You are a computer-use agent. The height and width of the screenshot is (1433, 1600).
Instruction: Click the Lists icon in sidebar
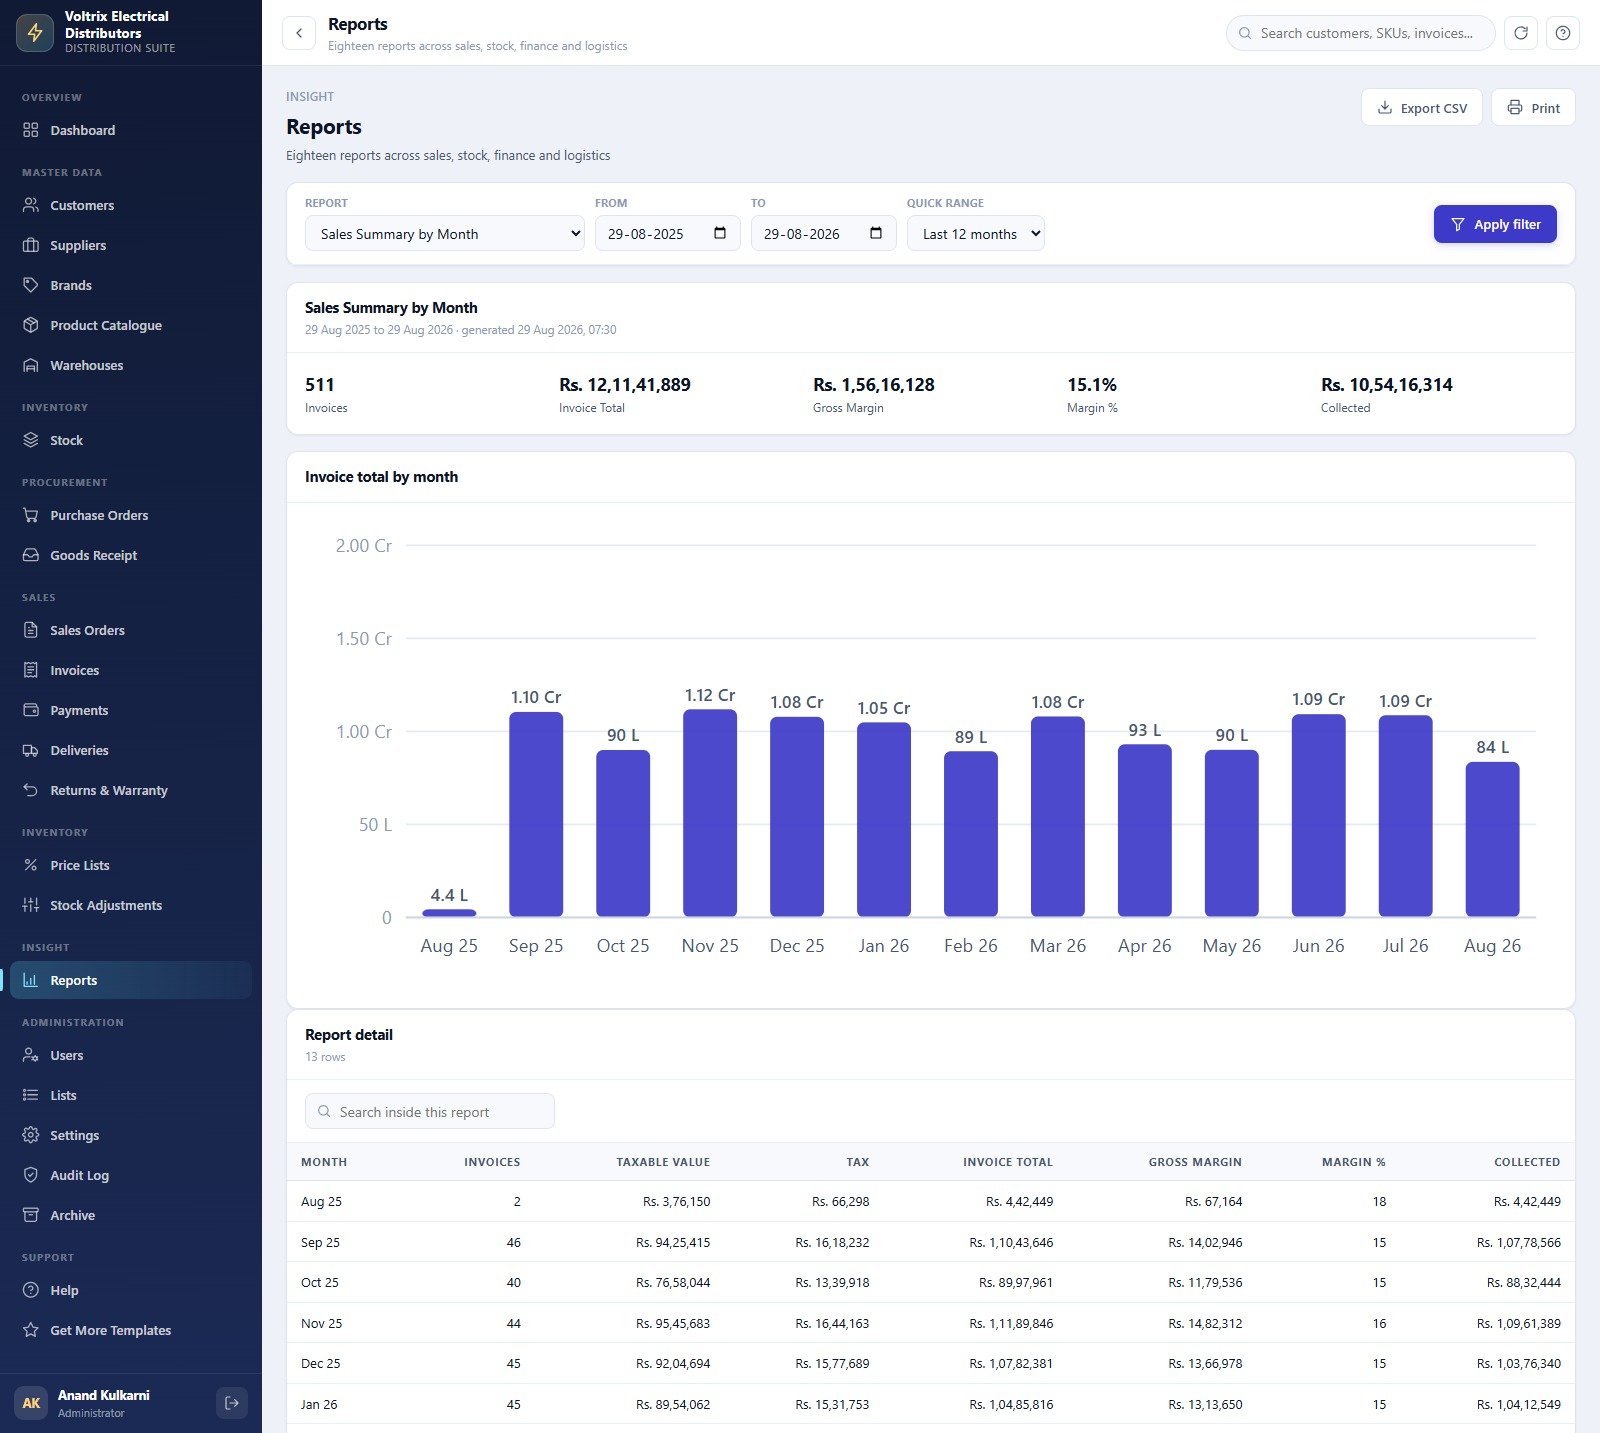(x=31, y=1095)
